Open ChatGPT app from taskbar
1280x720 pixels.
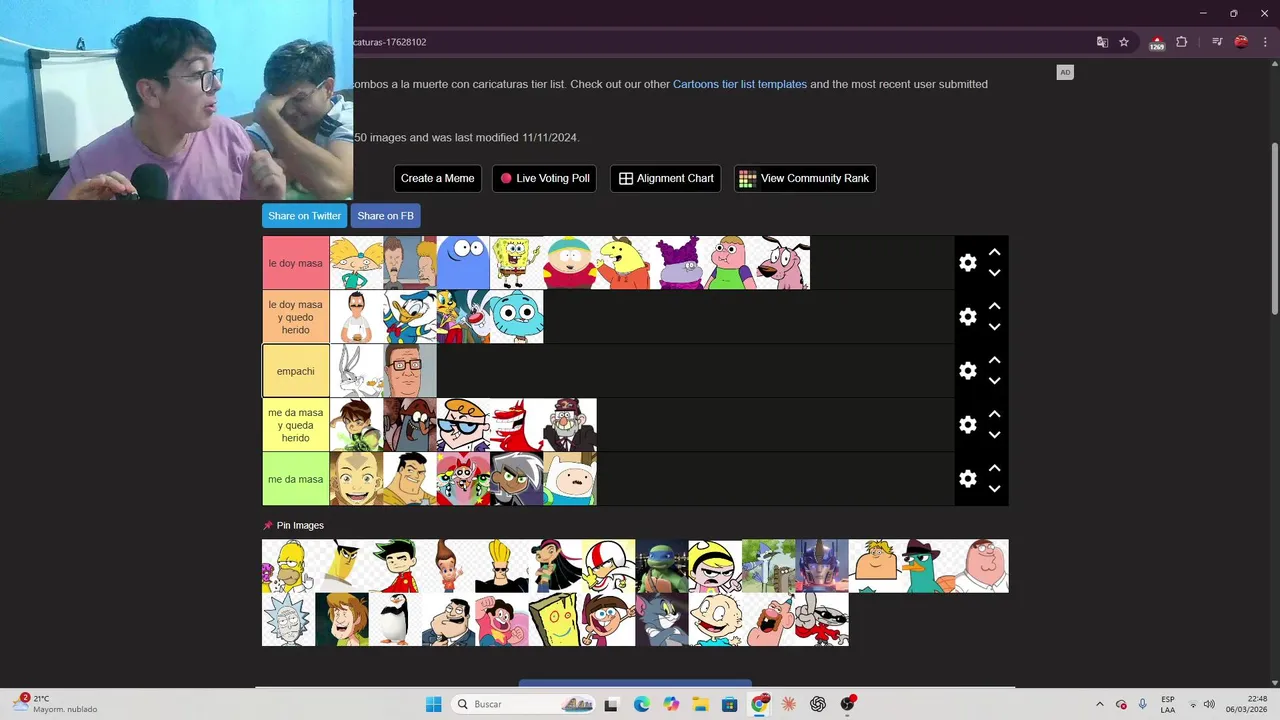818,704
